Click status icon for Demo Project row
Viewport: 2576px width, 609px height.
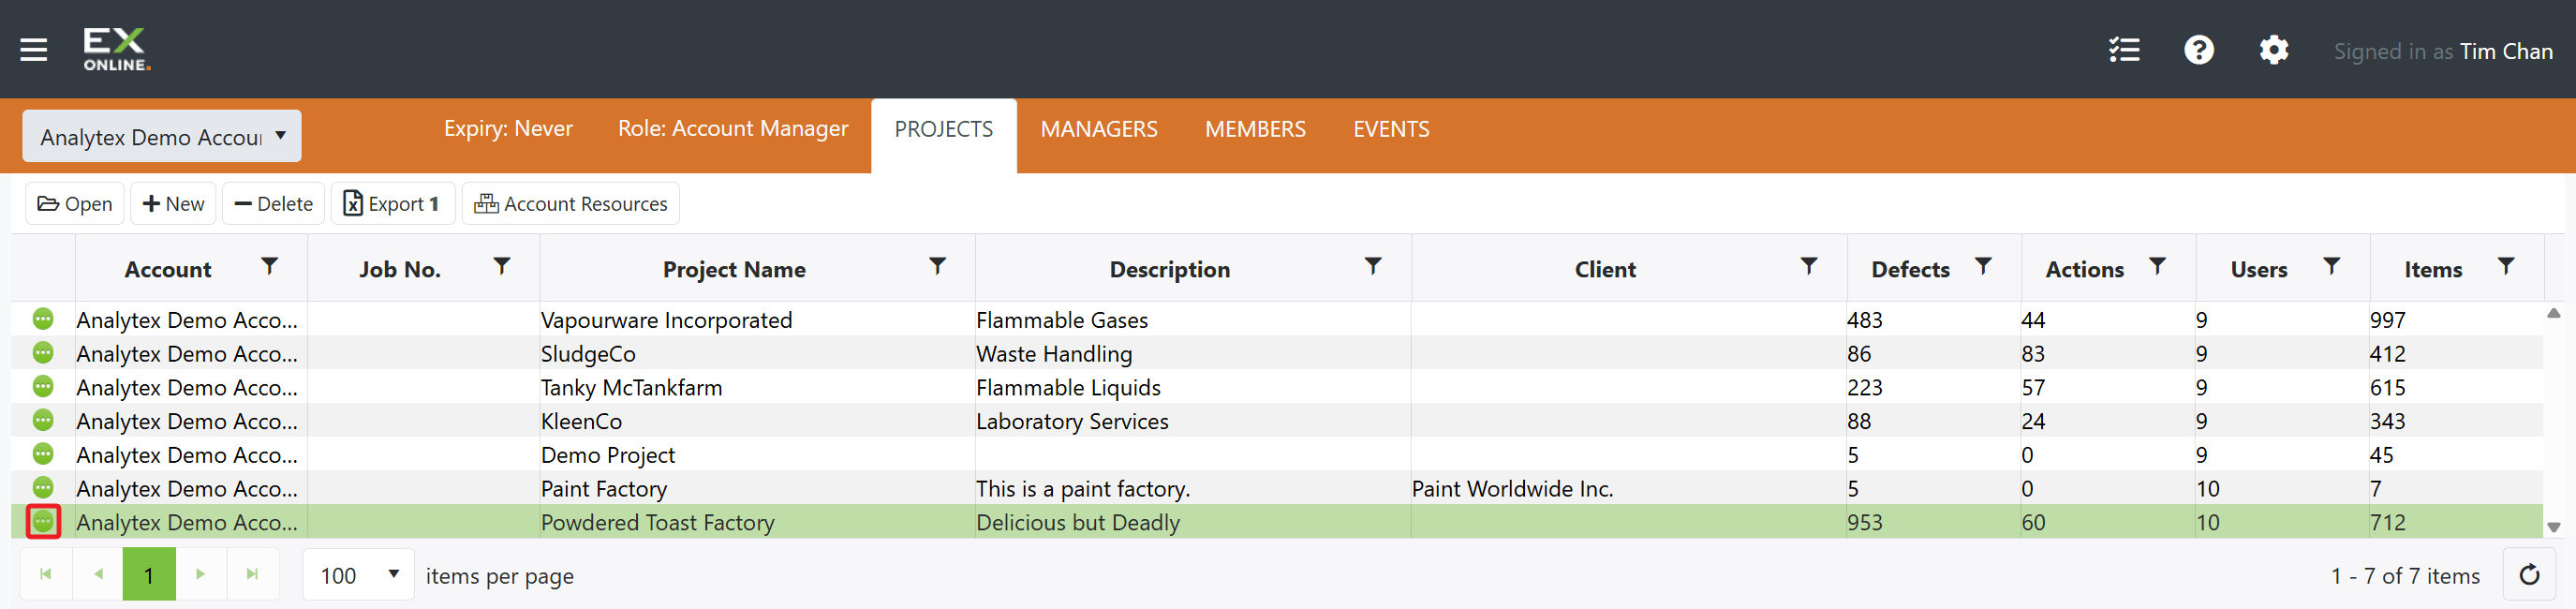43,454
